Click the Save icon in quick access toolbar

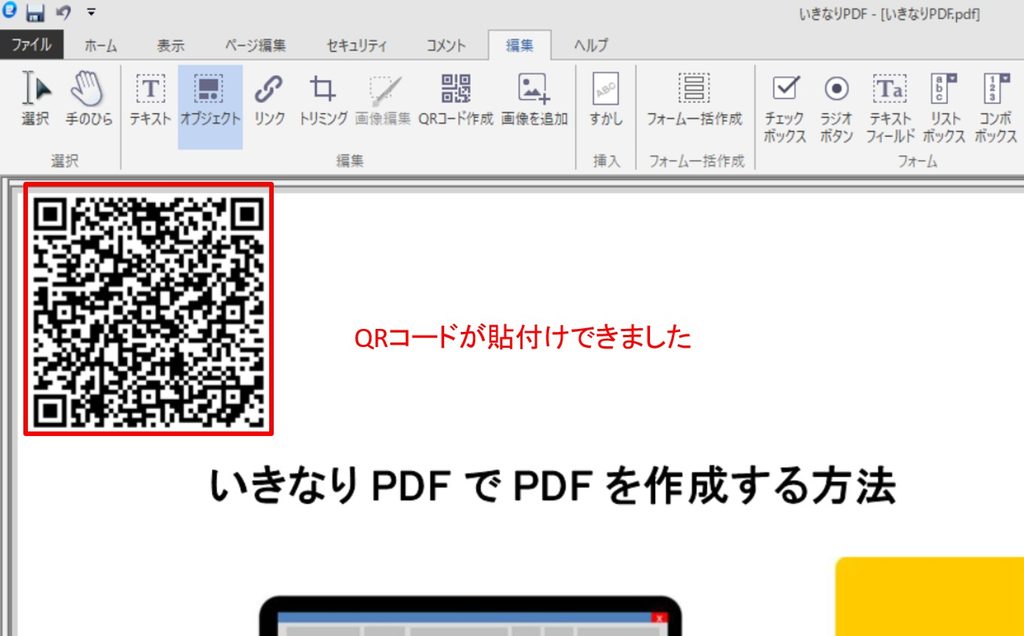(35, 12)
